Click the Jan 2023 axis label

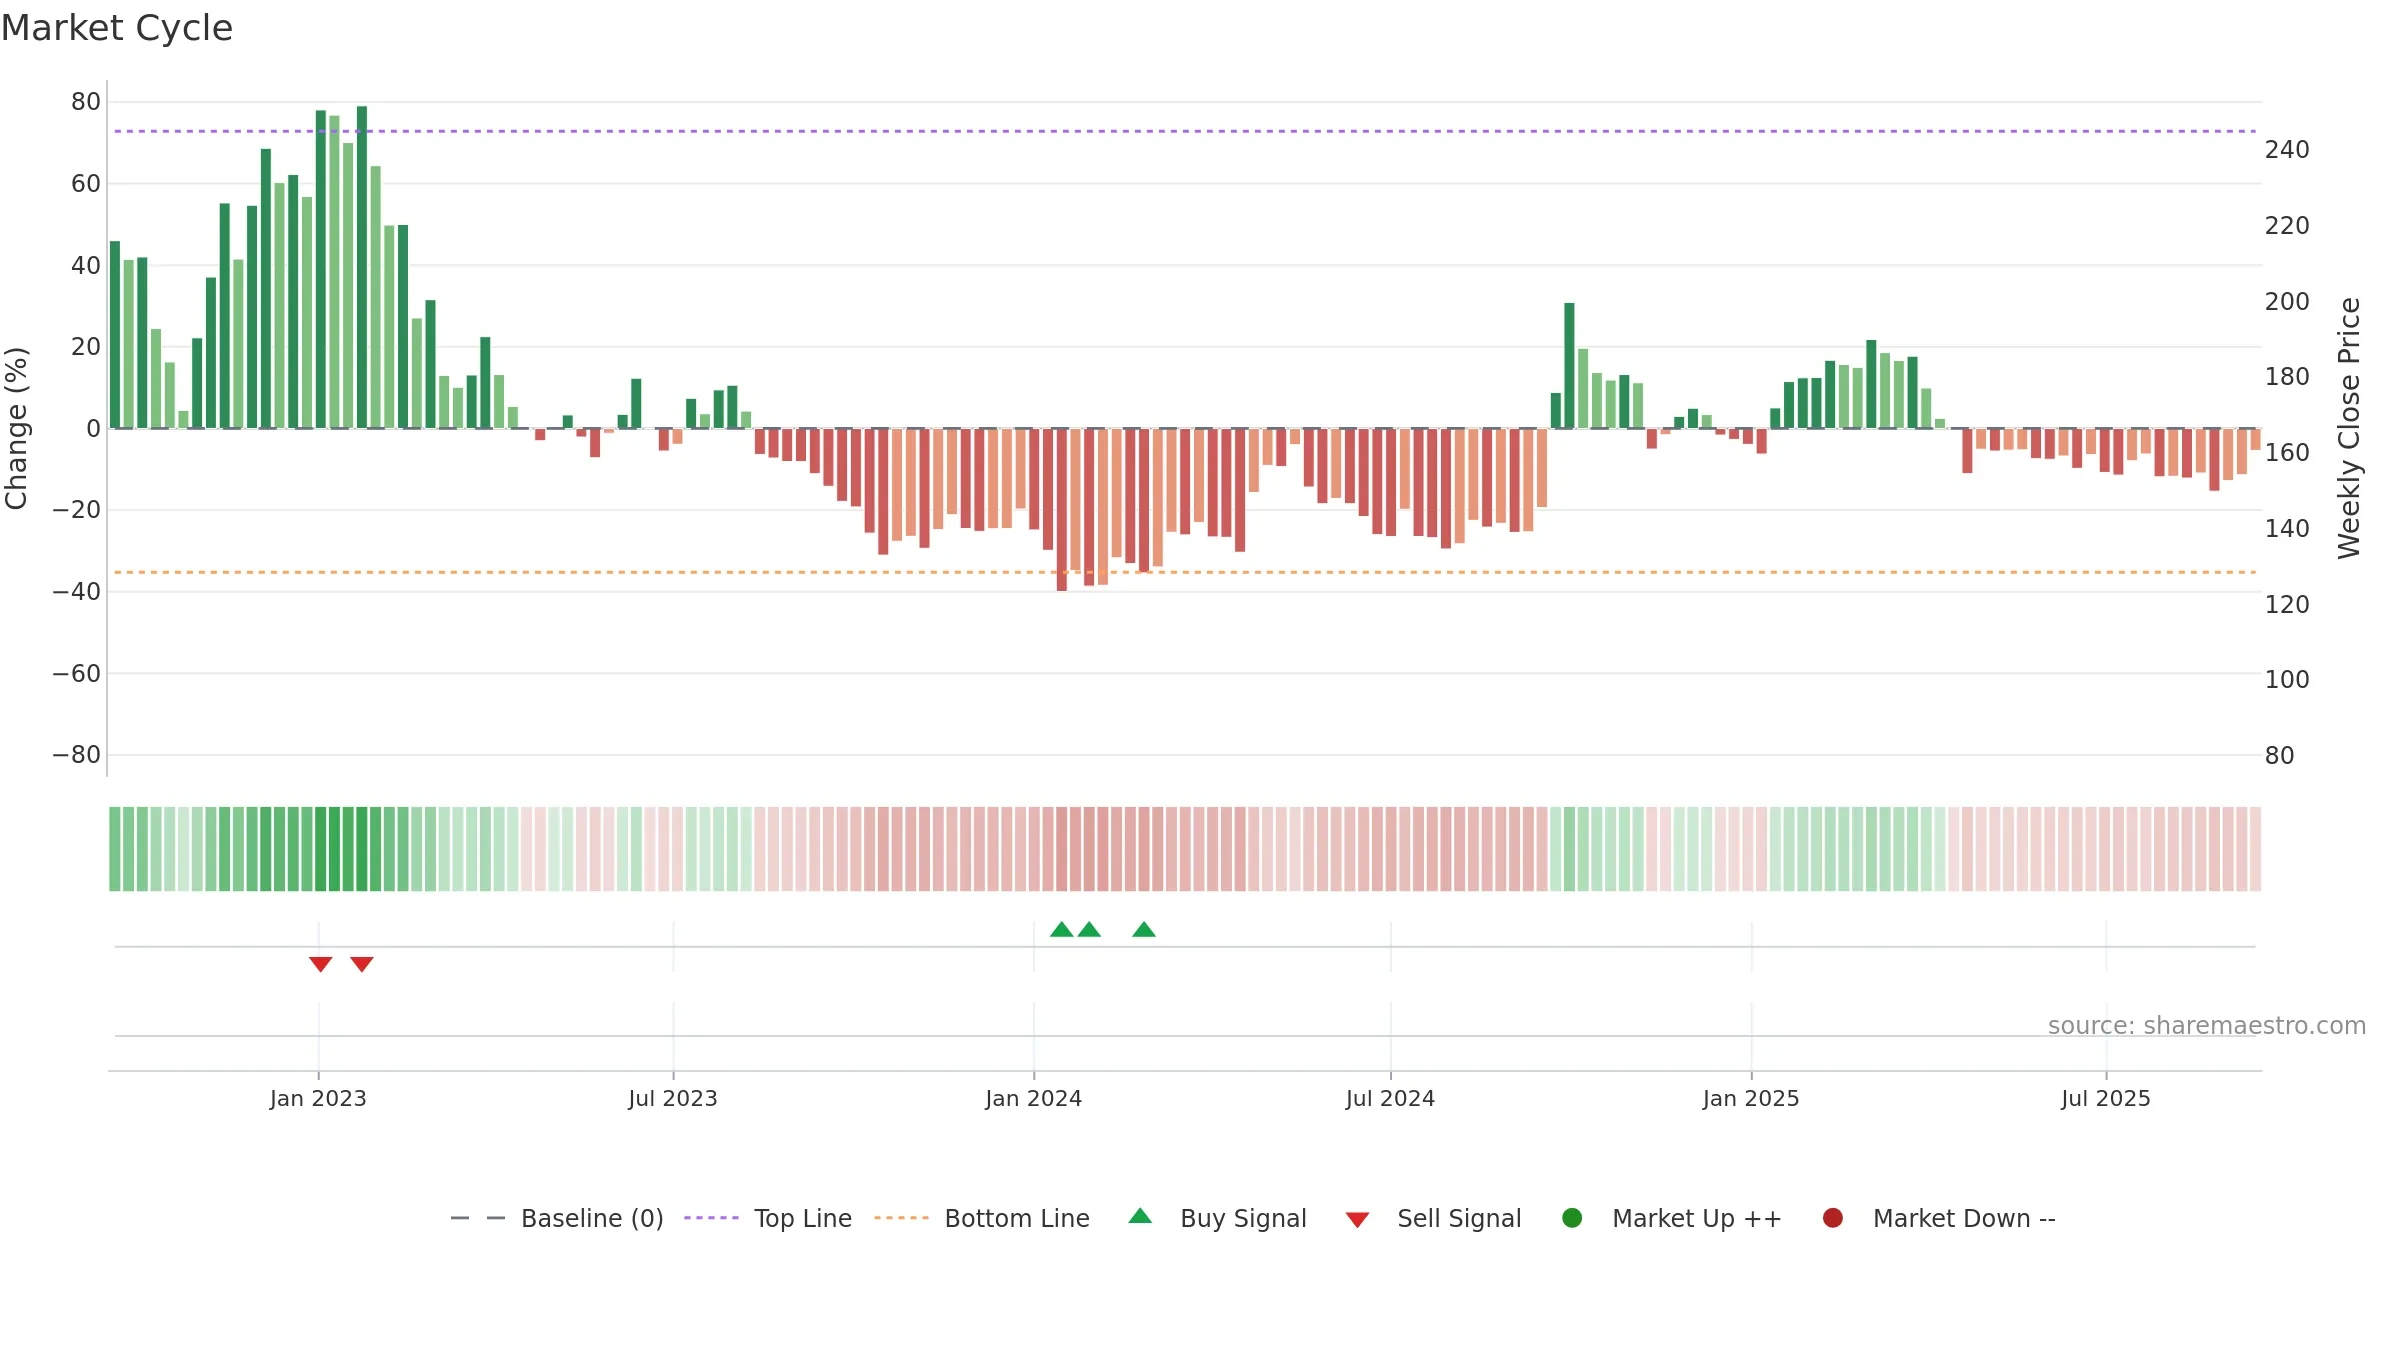tap(318, 1099)
